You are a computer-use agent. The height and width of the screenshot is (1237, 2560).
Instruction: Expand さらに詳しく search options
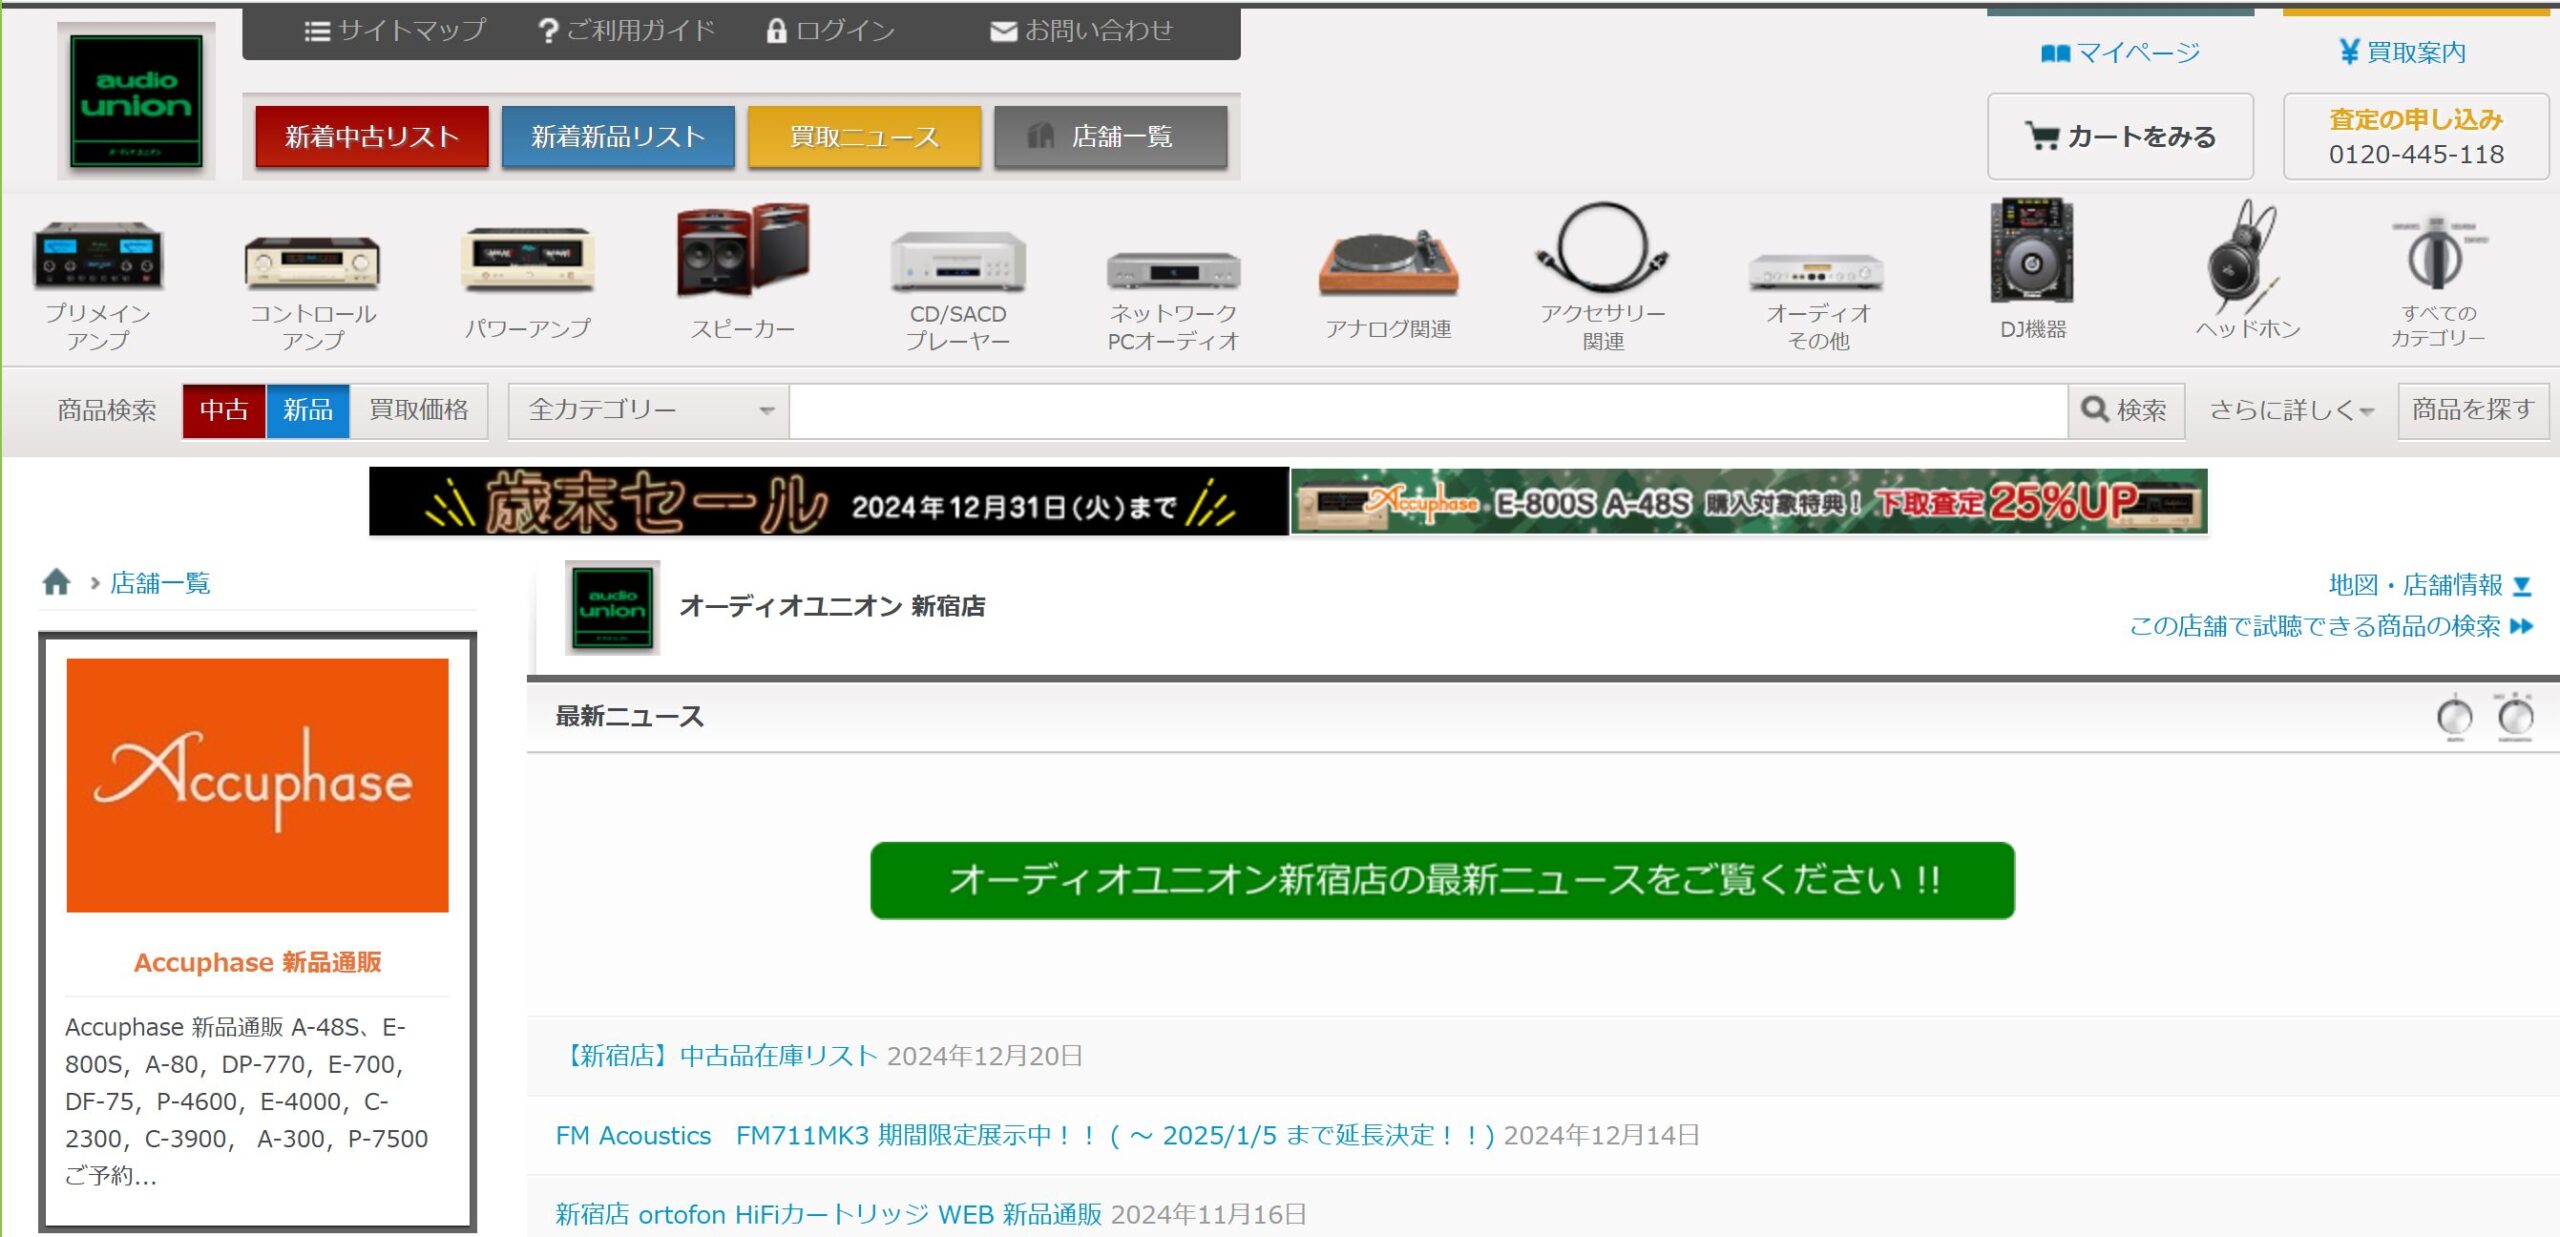tap(2290, 411)
